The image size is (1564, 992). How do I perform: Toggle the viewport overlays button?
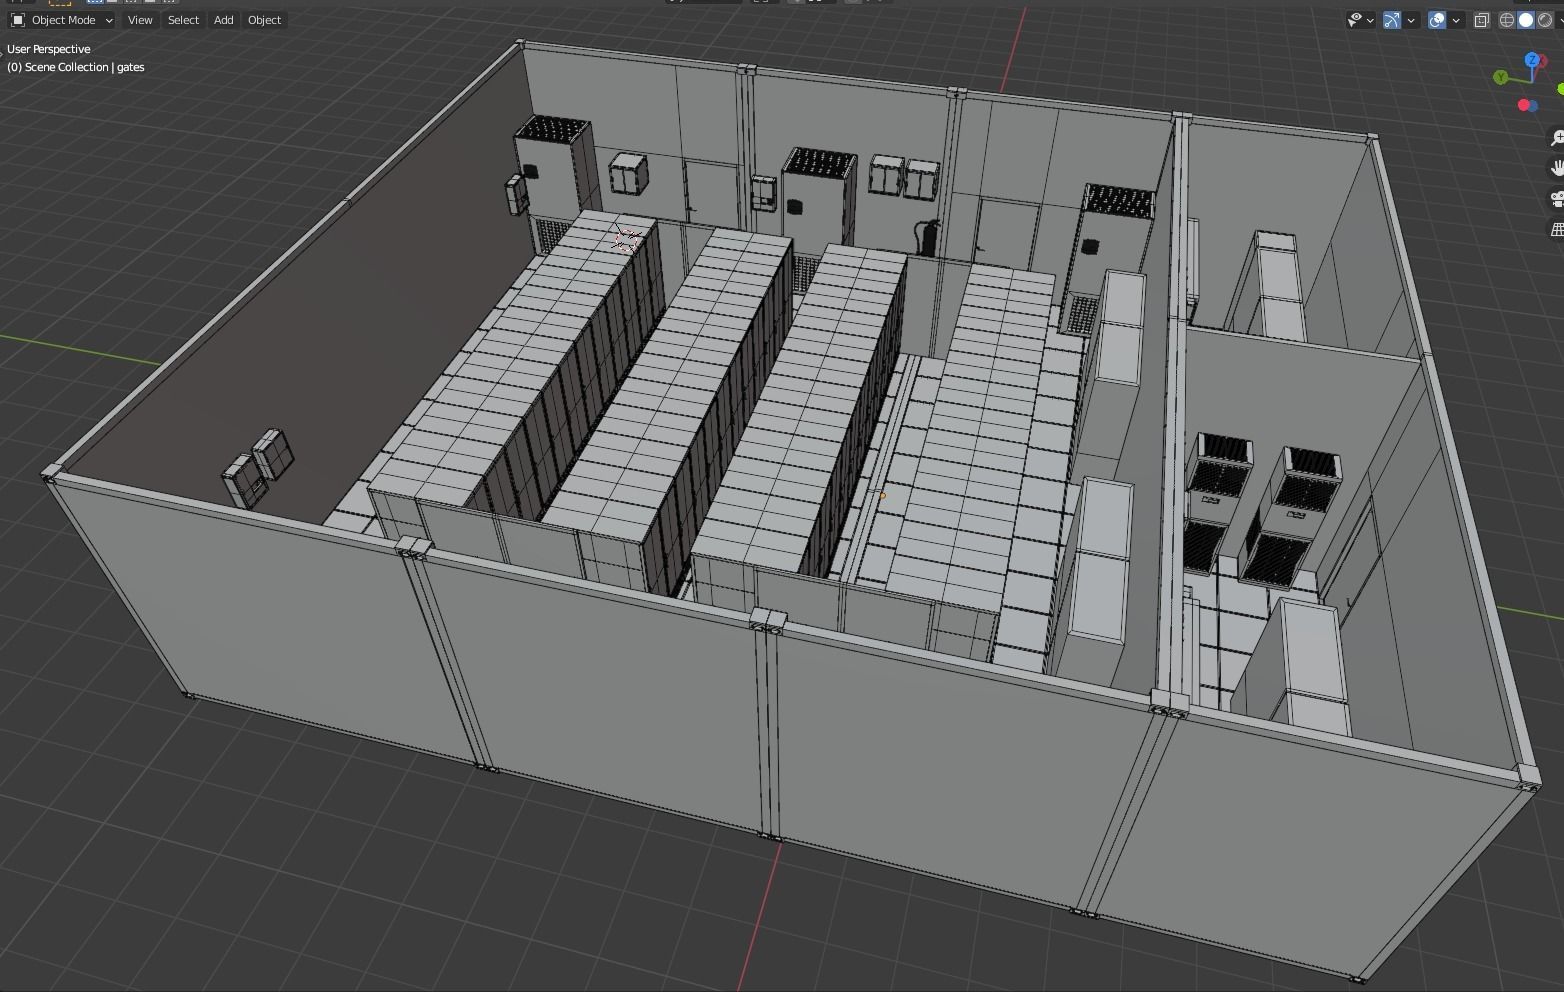(x=1437, y=20)
